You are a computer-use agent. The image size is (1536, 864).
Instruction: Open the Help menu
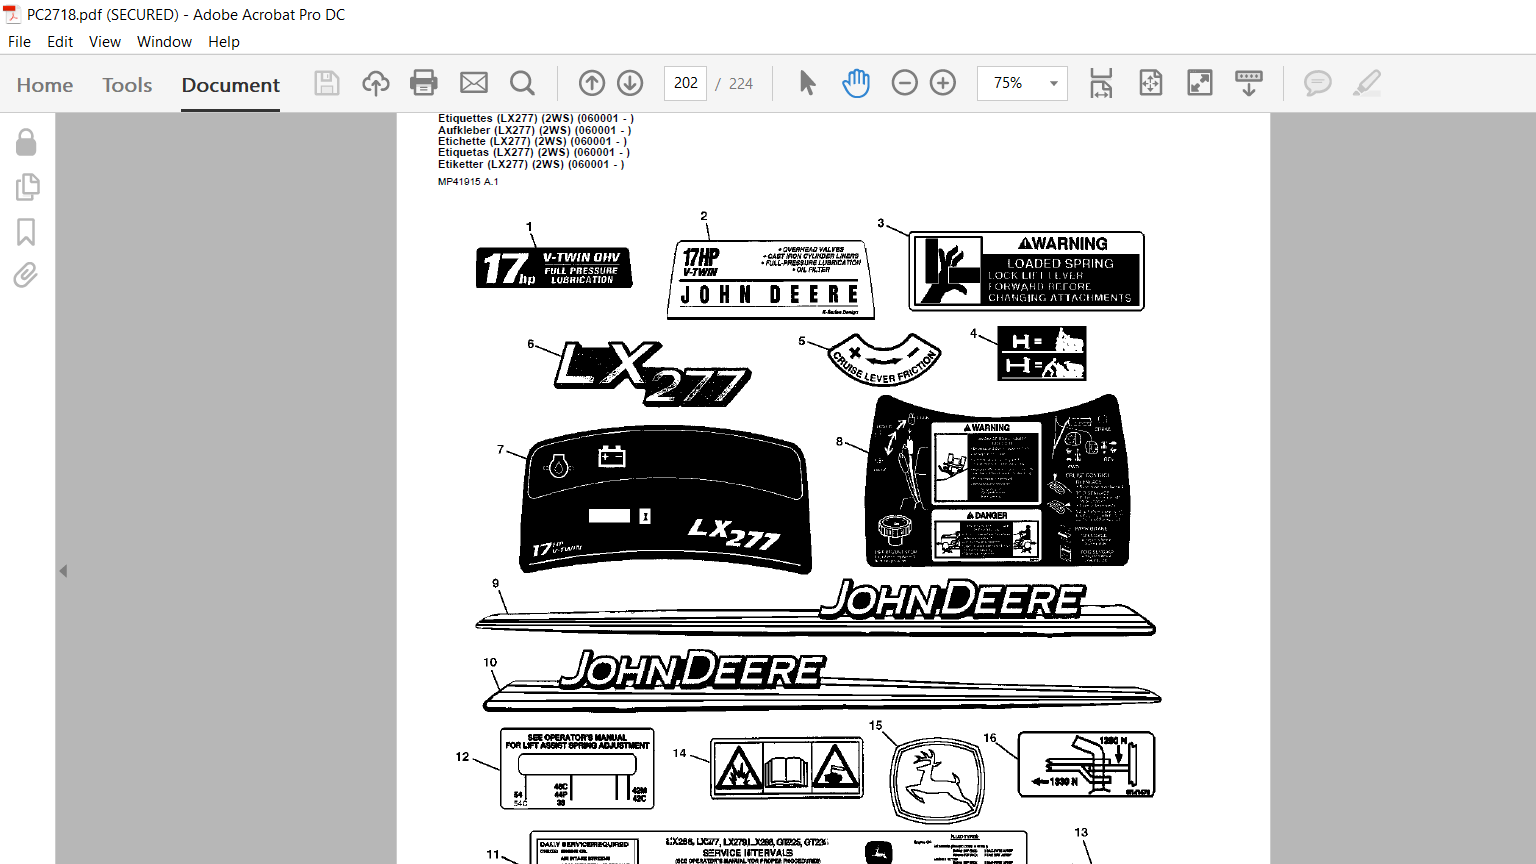tap(224, 42)
